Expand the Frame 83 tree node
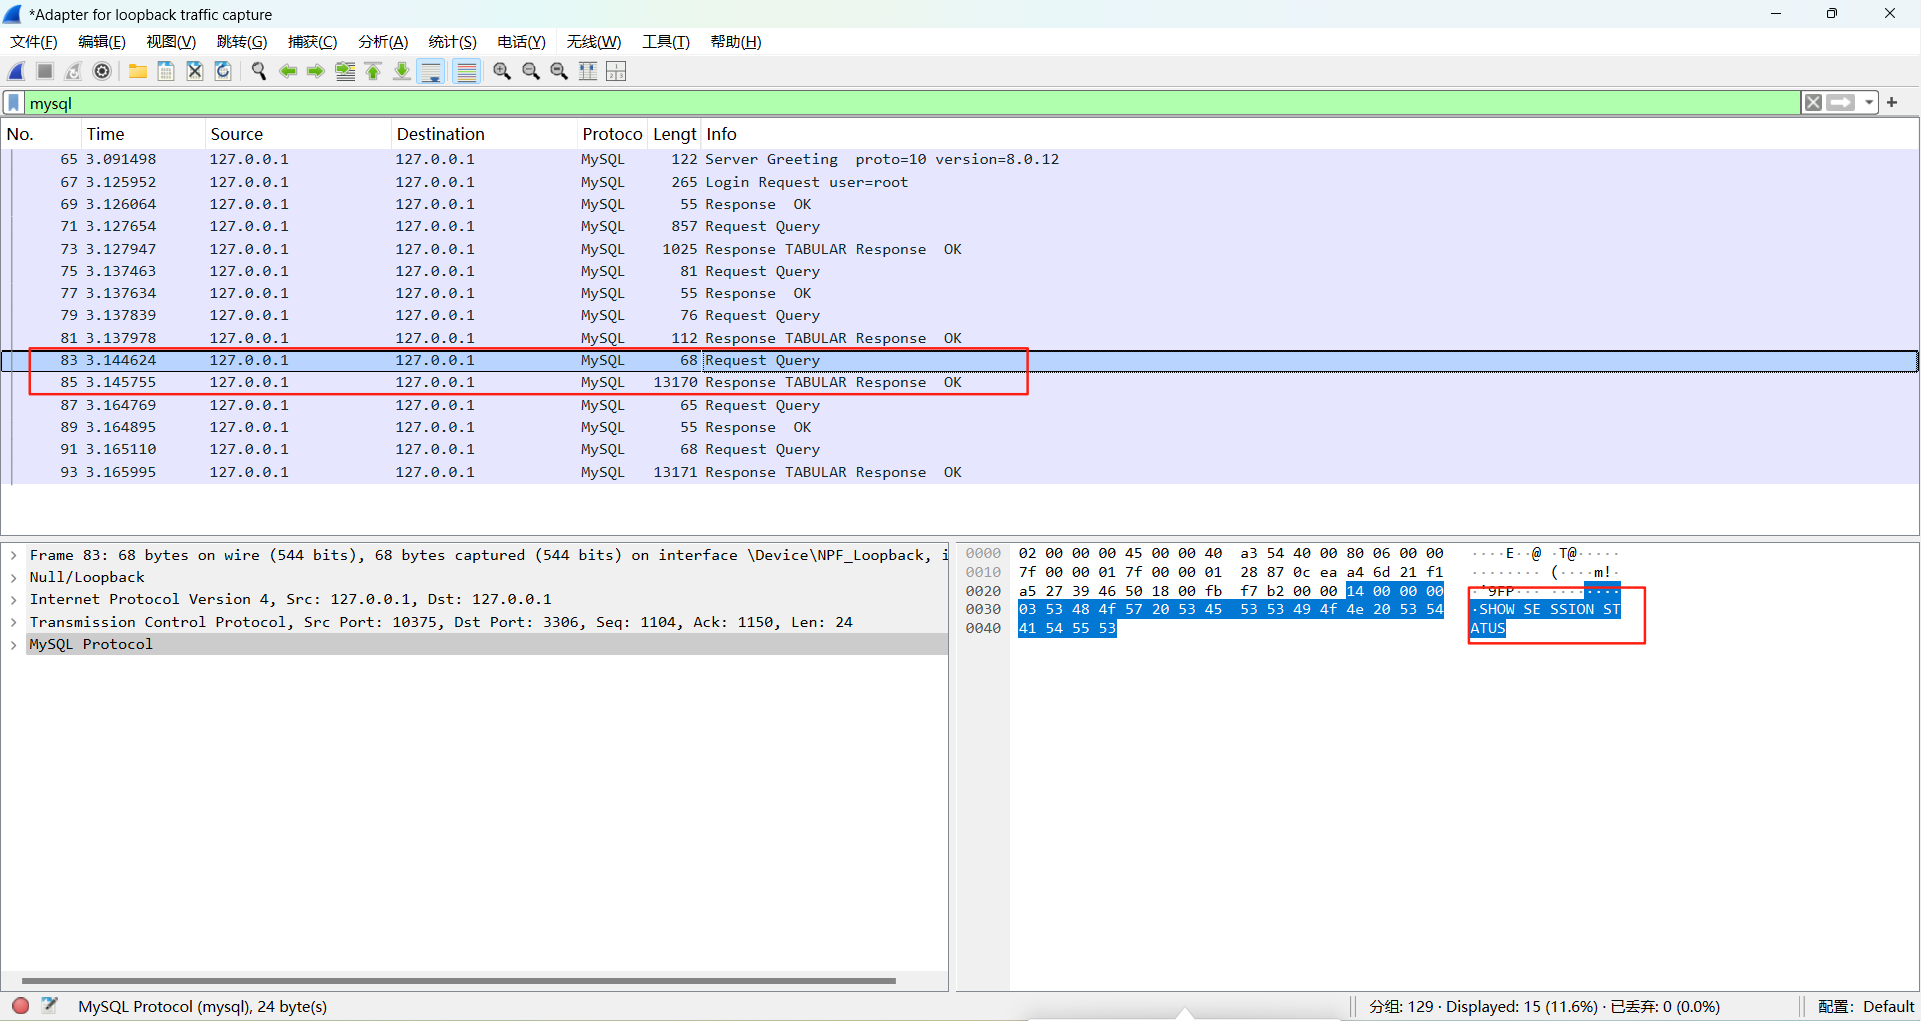 click(x=14, y=555)
